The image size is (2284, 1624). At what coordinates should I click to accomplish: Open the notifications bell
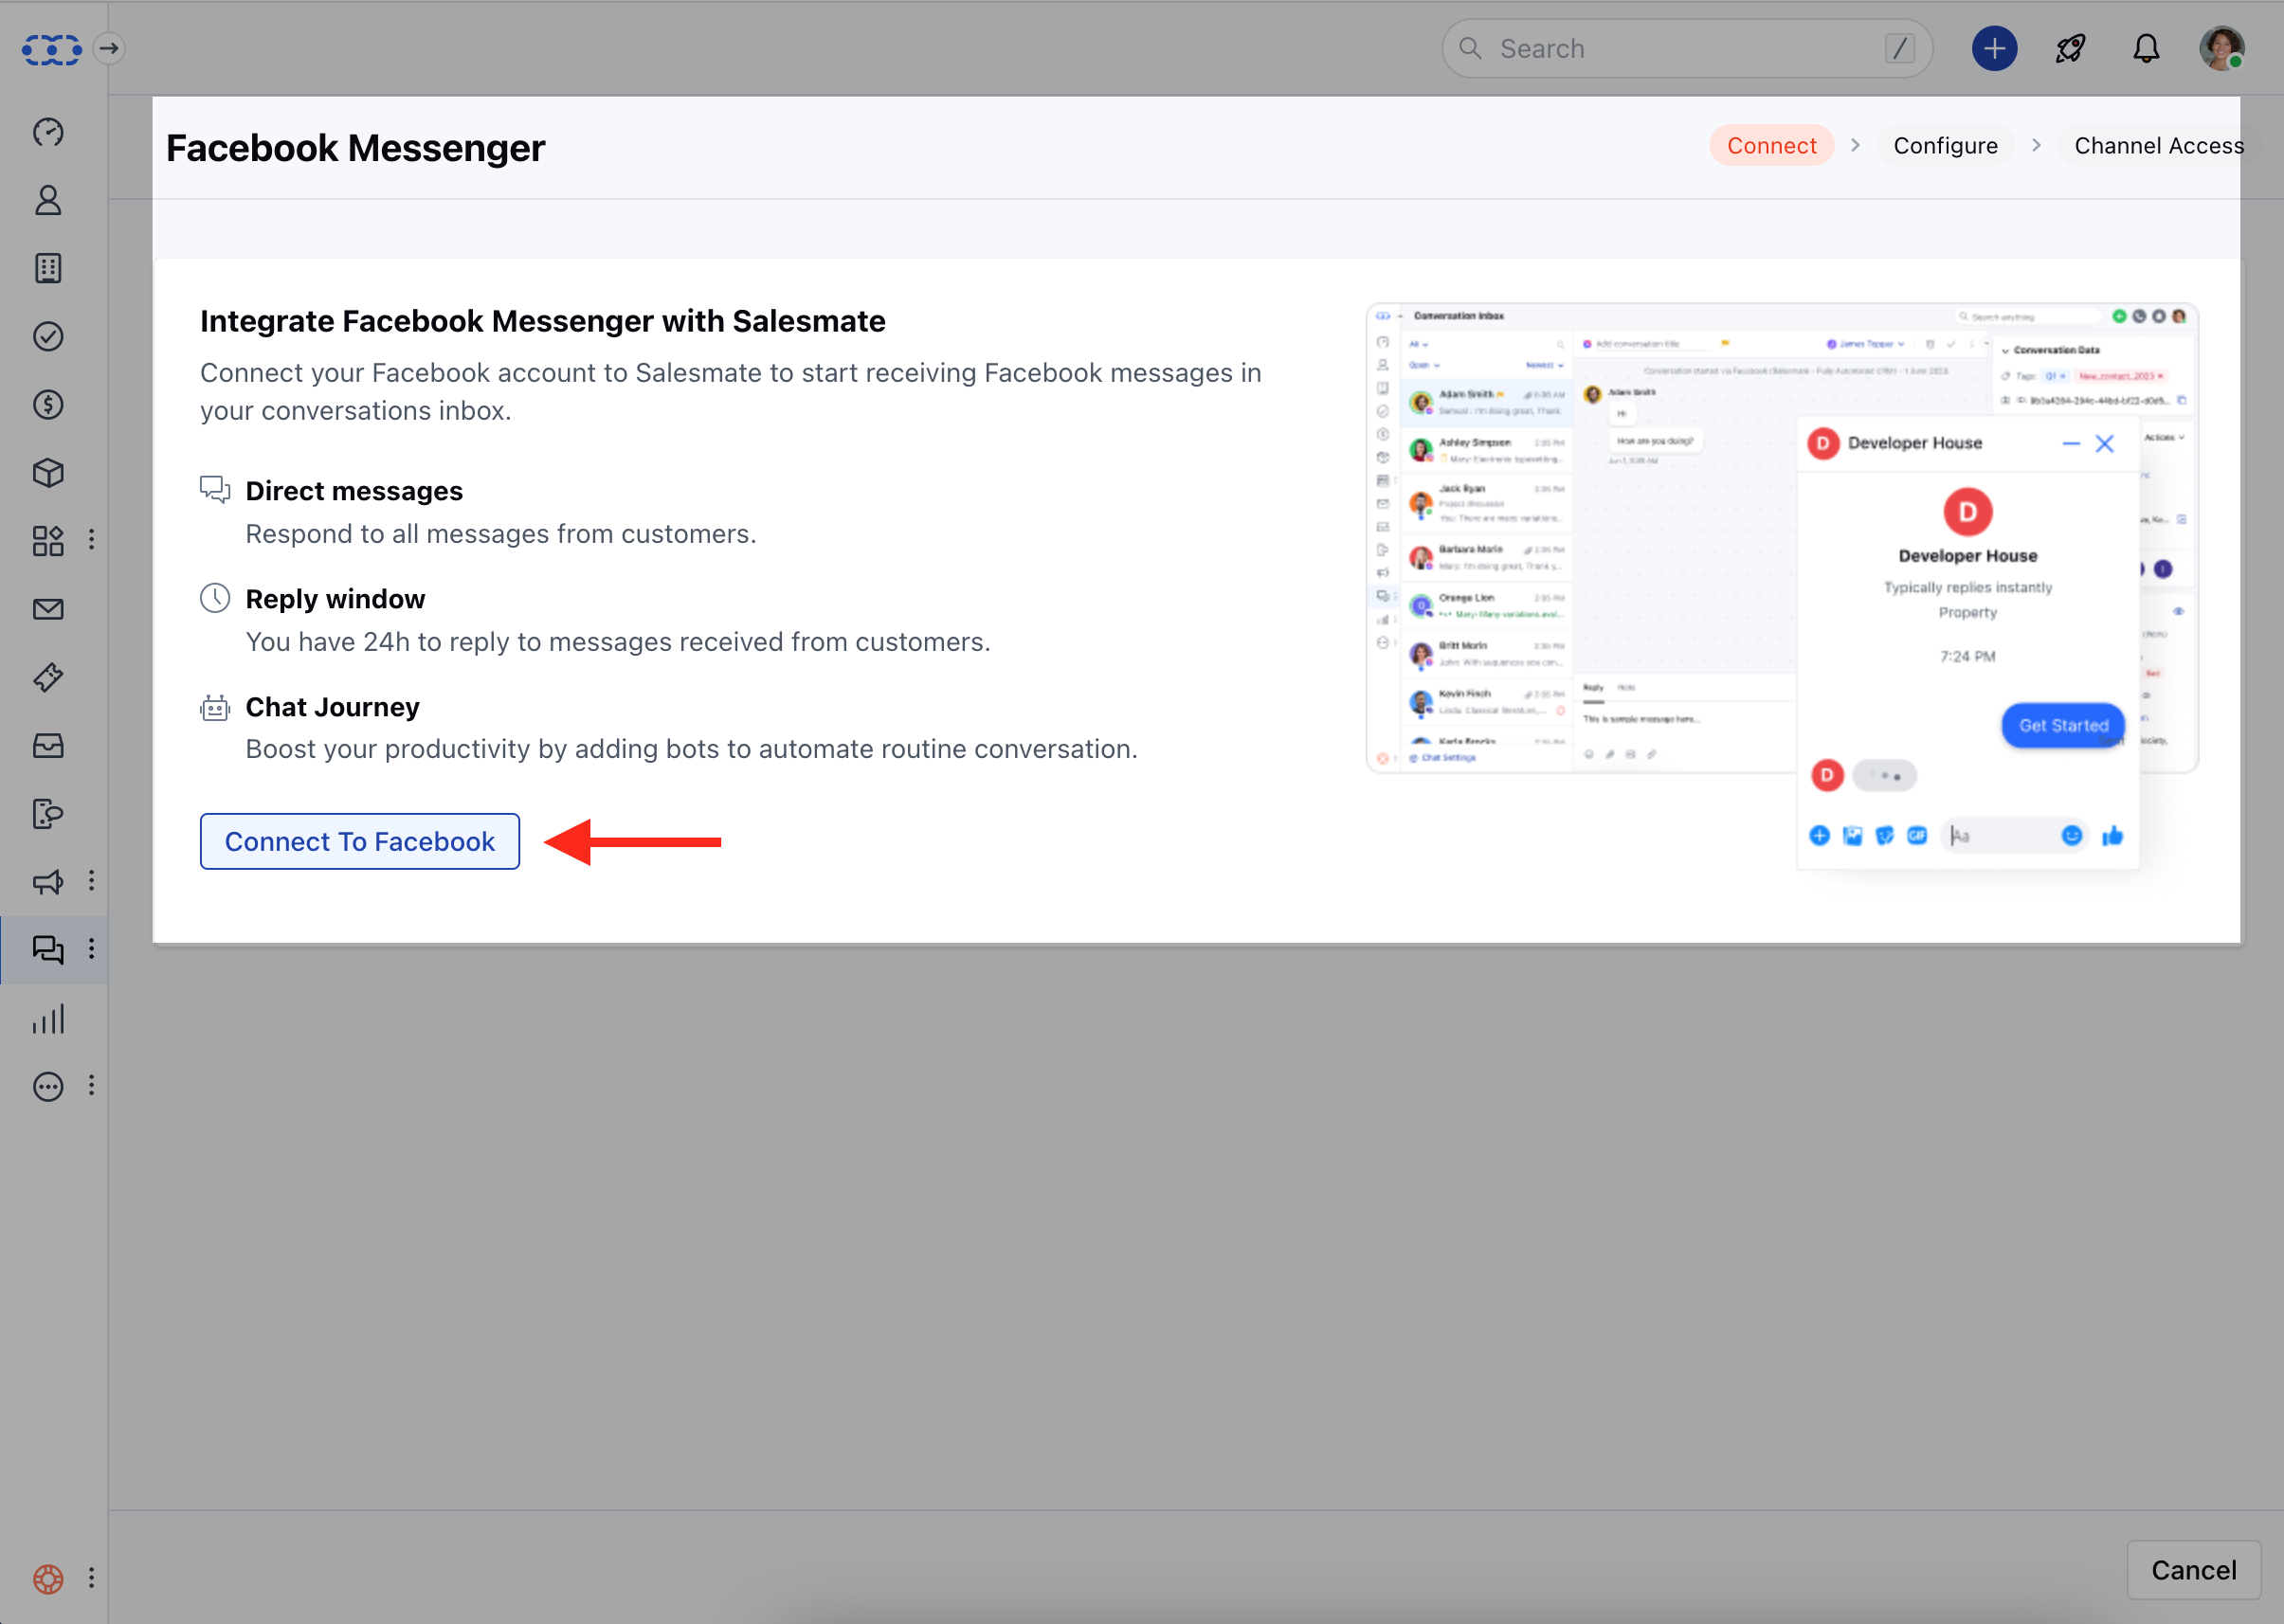click(x=2146, y=48)
